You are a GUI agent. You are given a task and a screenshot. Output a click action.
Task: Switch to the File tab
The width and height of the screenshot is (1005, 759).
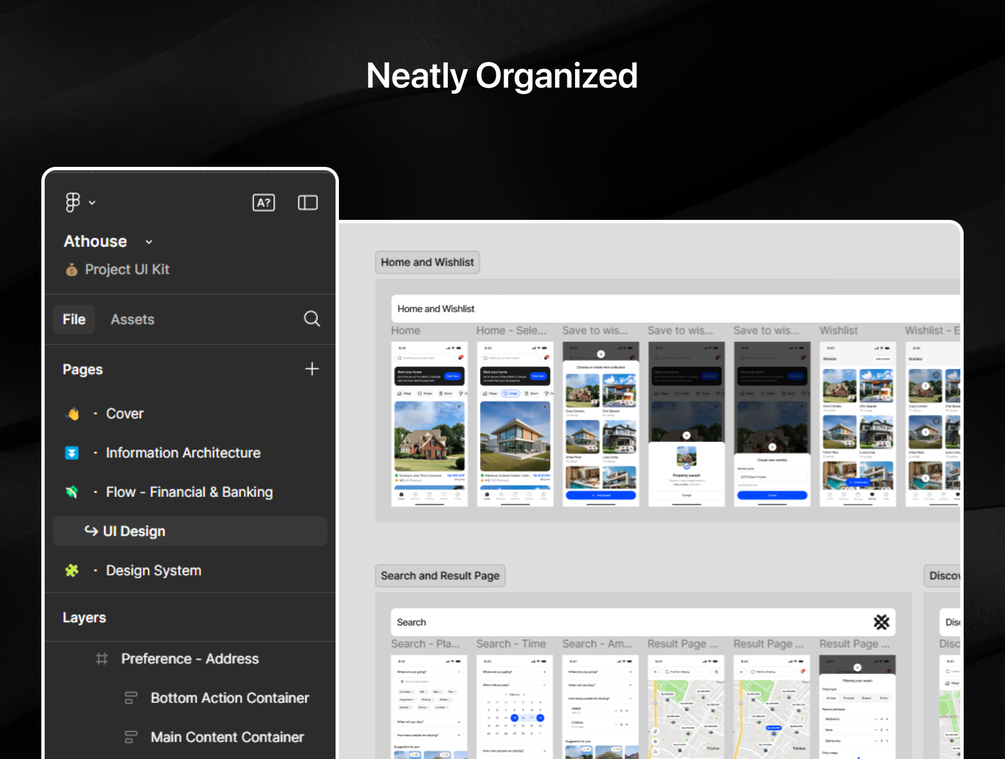74,319
